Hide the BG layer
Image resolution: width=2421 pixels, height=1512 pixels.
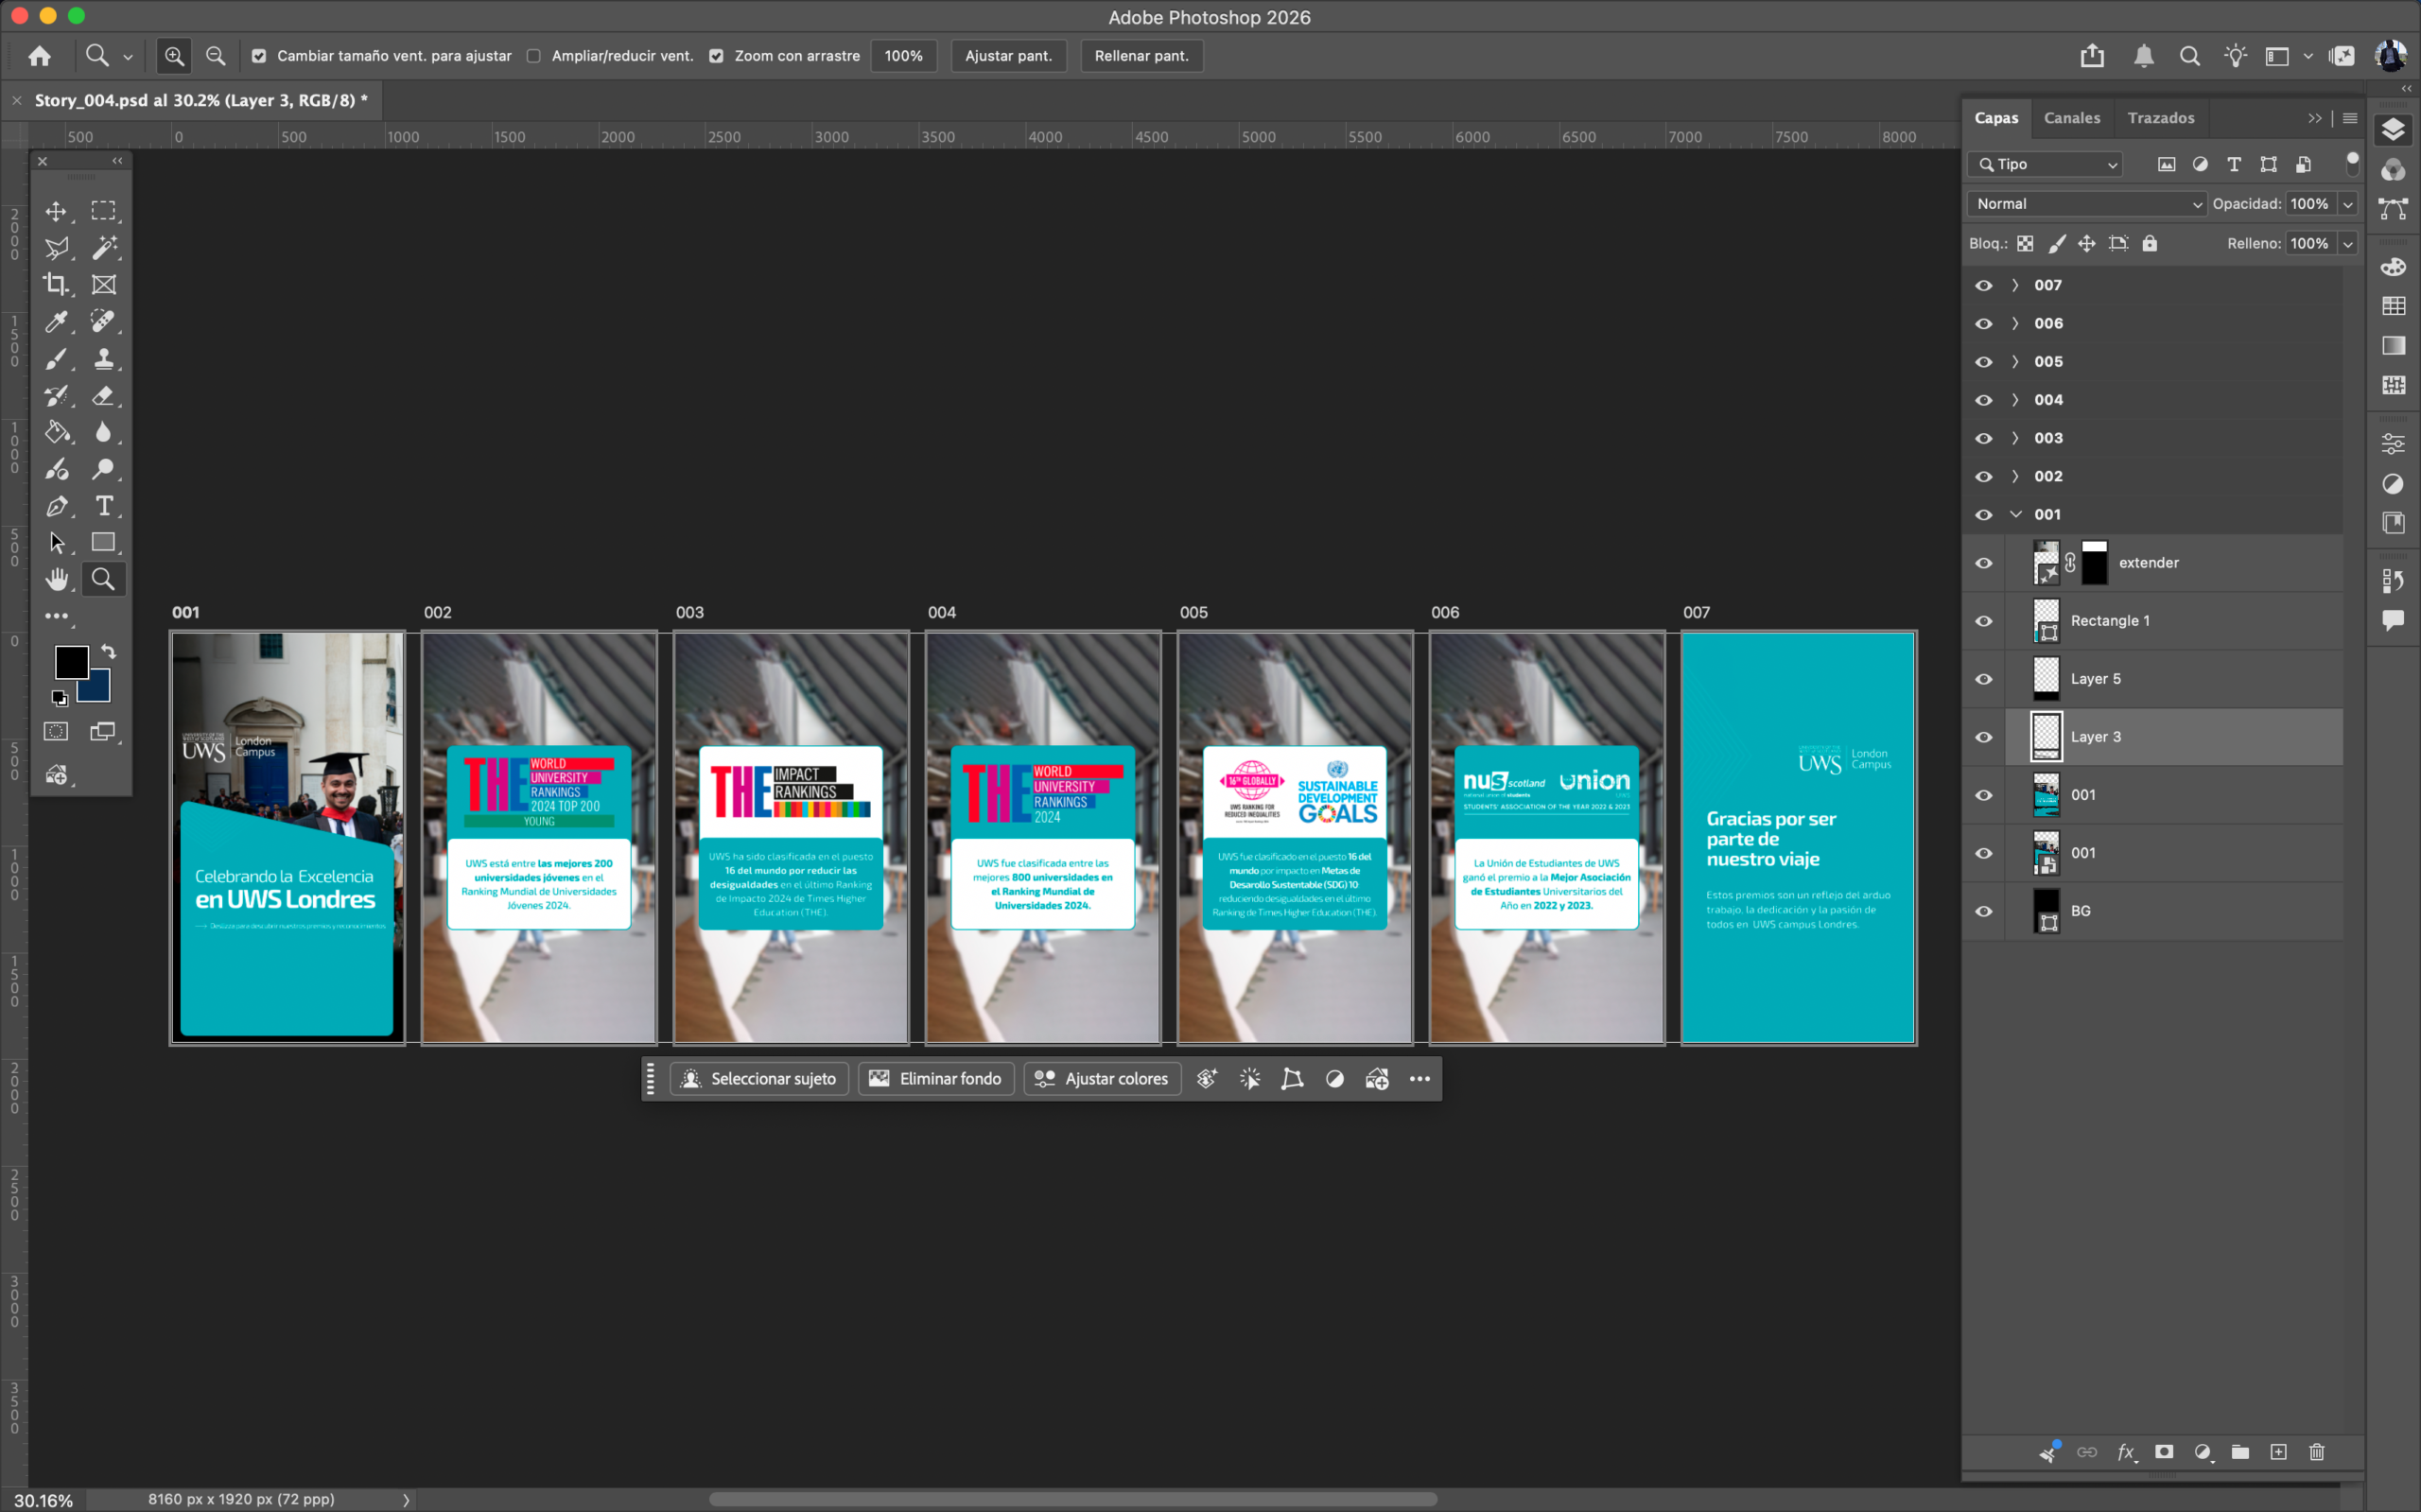[x=1983, y=911]
